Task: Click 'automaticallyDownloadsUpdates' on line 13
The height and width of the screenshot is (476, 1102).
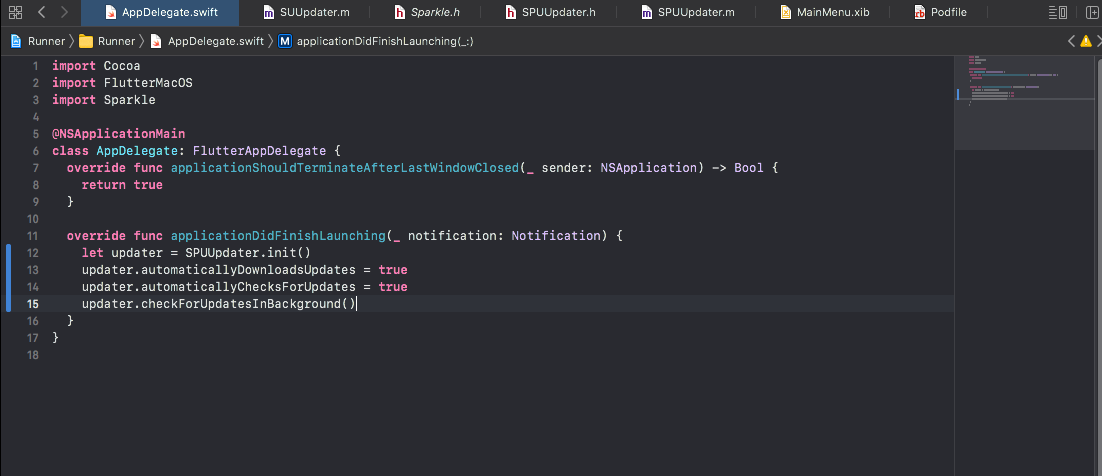Action: tap(248, 270)
